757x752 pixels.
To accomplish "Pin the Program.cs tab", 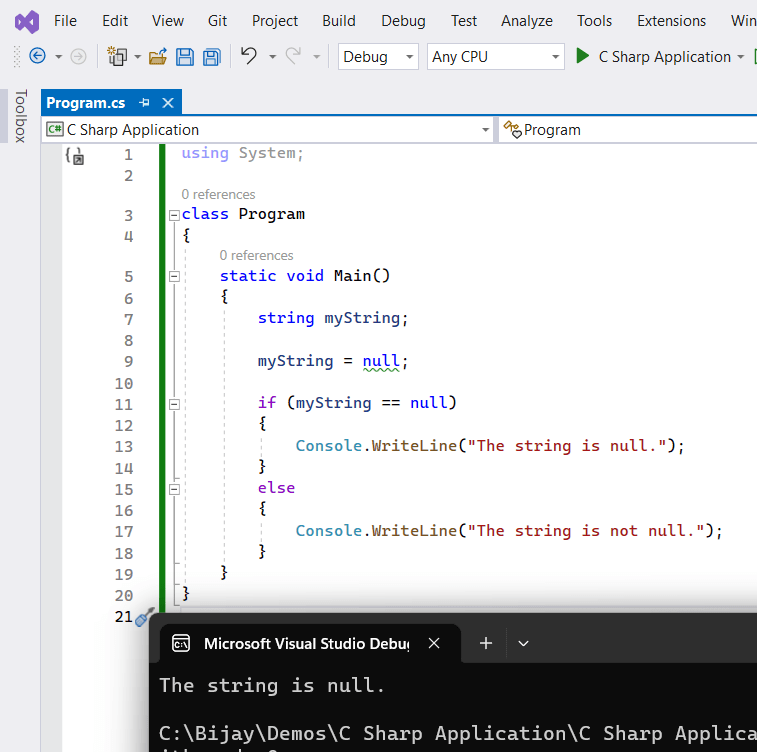I will coord(144,103).
